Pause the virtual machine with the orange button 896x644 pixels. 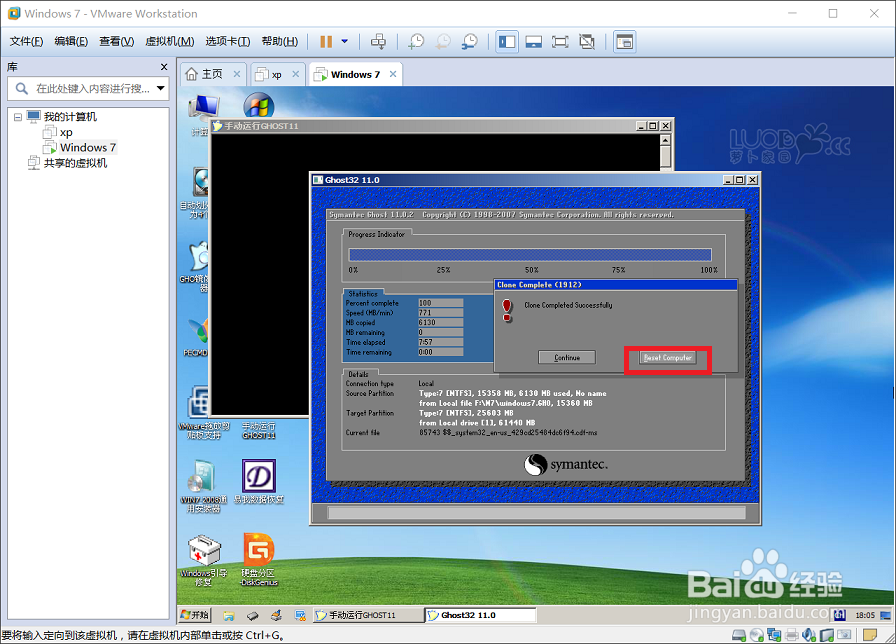click(x=326, y=42)
